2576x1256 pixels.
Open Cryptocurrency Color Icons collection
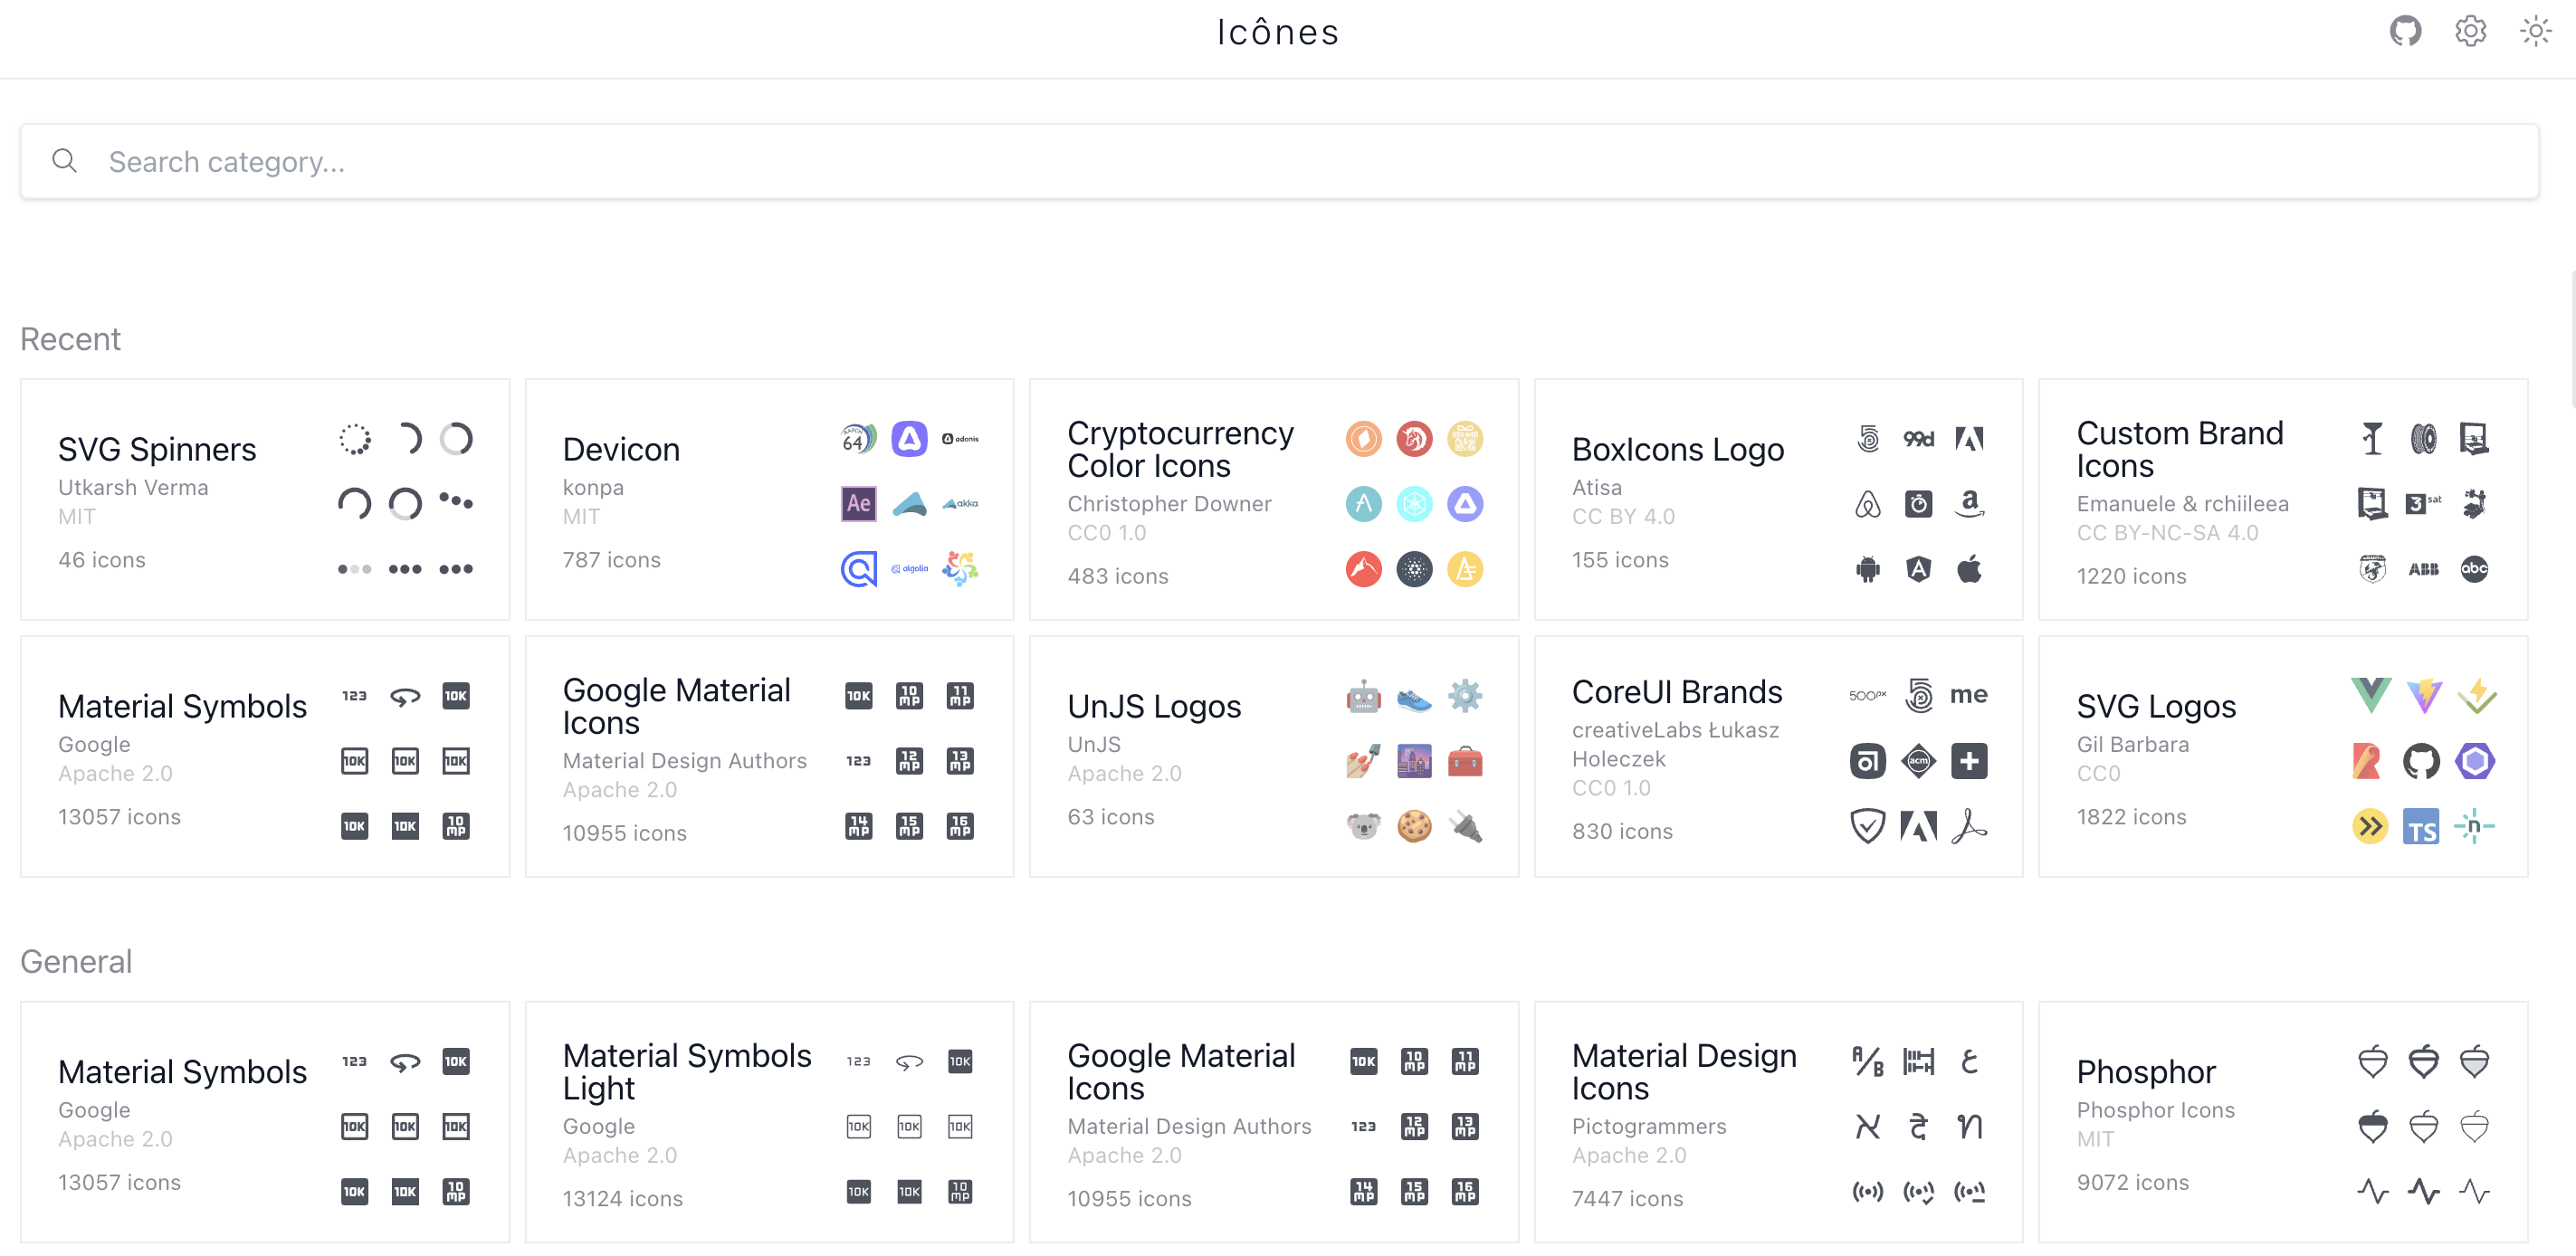[x=1180, y=450]
